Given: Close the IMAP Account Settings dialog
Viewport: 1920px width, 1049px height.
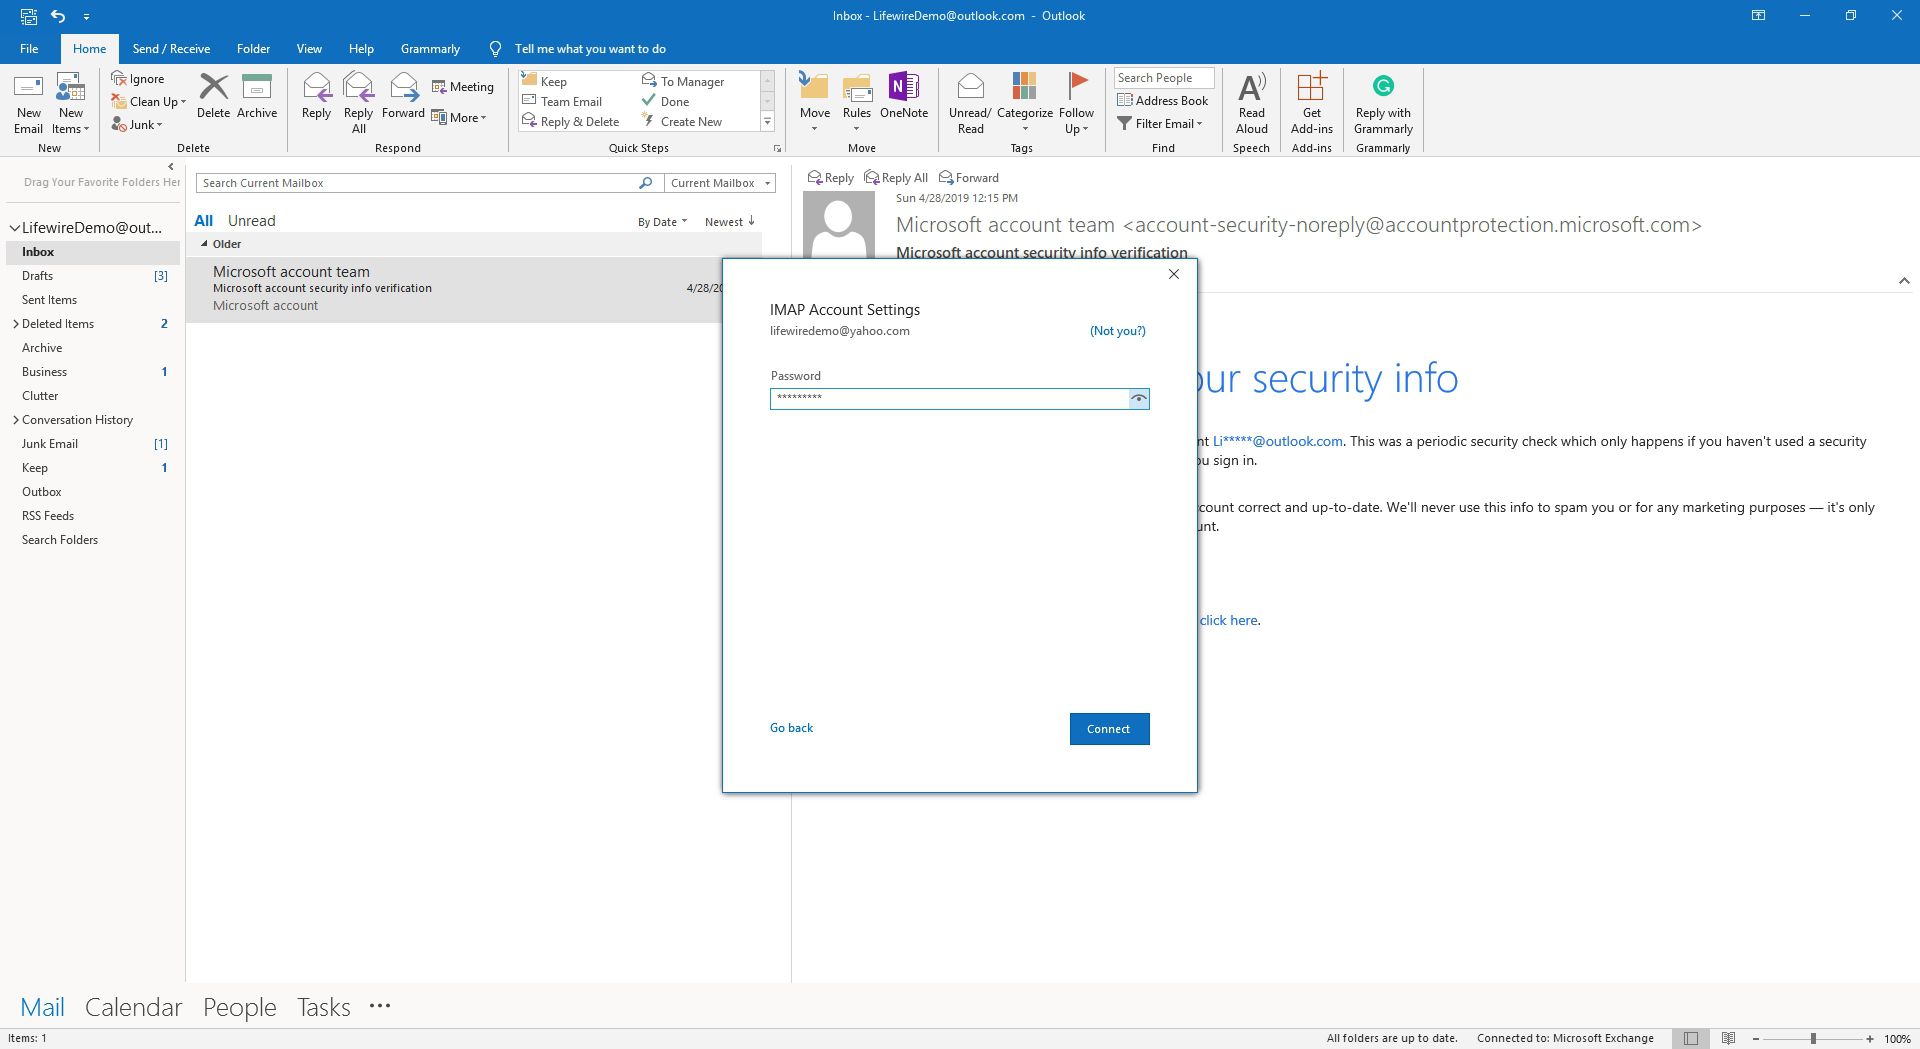Looking at the screenshot, I should click(x=1174, y=274).
